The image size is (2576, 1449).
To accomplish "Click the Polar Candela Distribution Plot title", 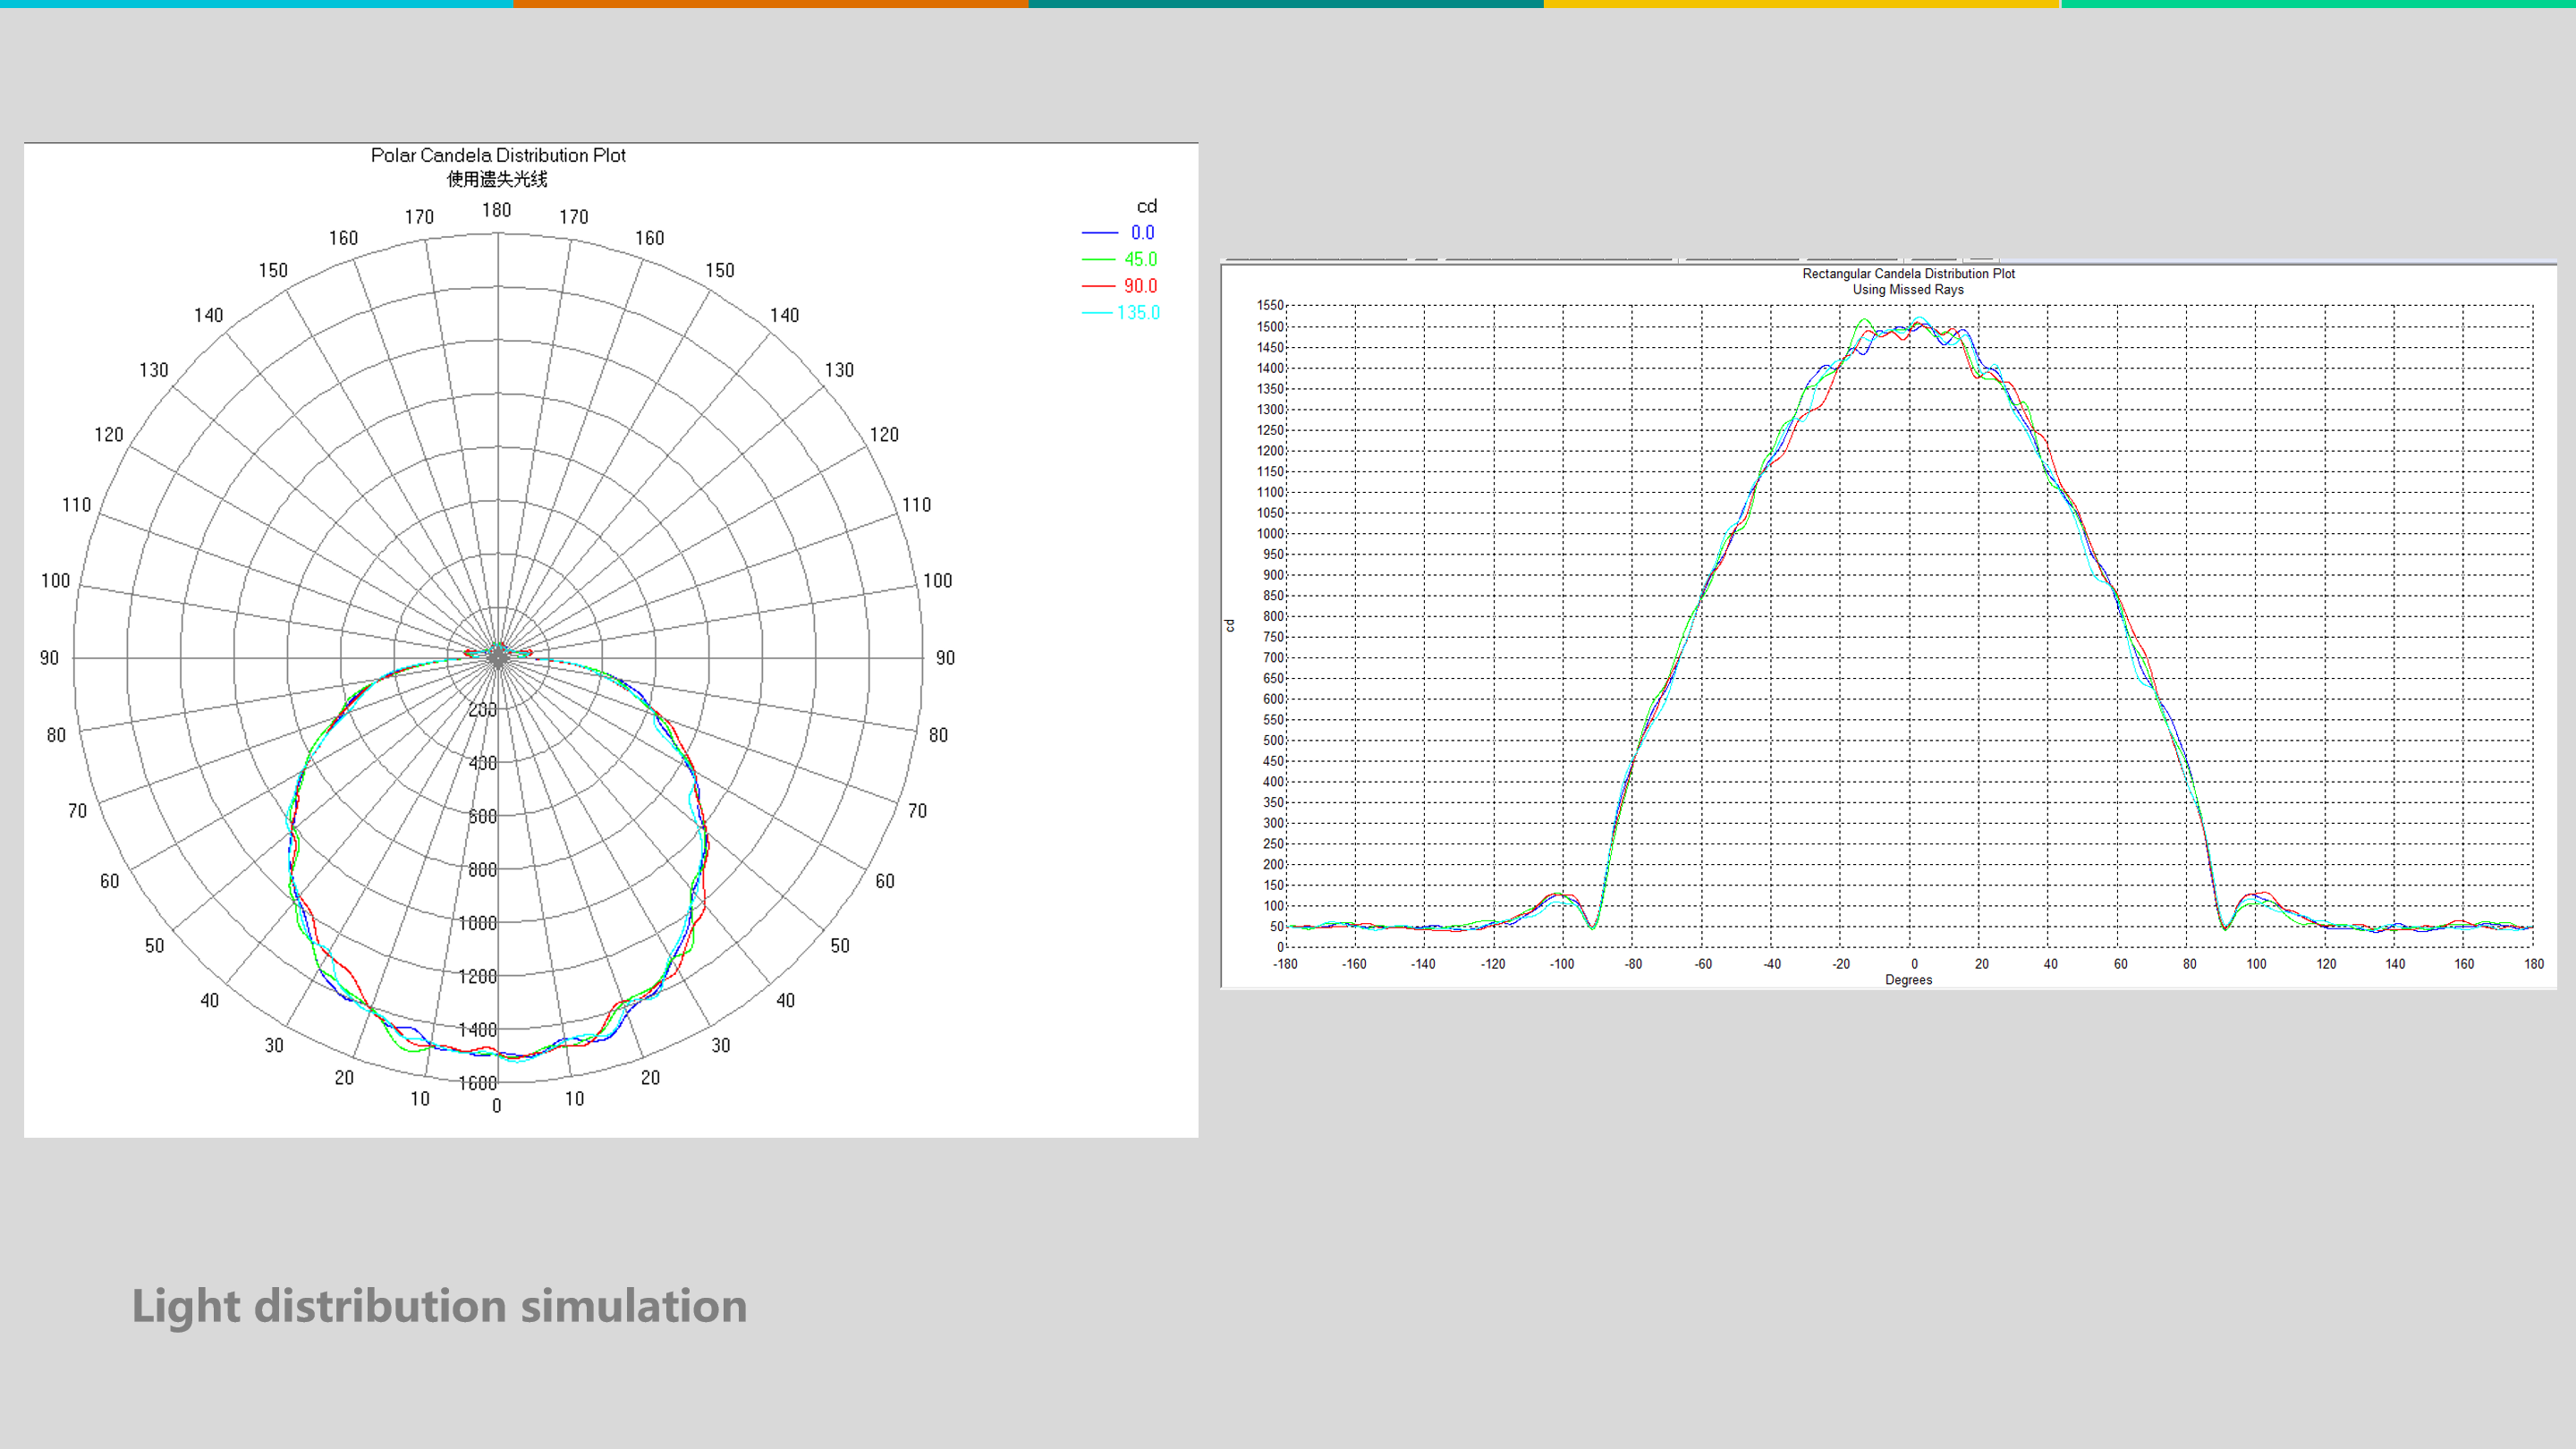I will click(498, 155).
